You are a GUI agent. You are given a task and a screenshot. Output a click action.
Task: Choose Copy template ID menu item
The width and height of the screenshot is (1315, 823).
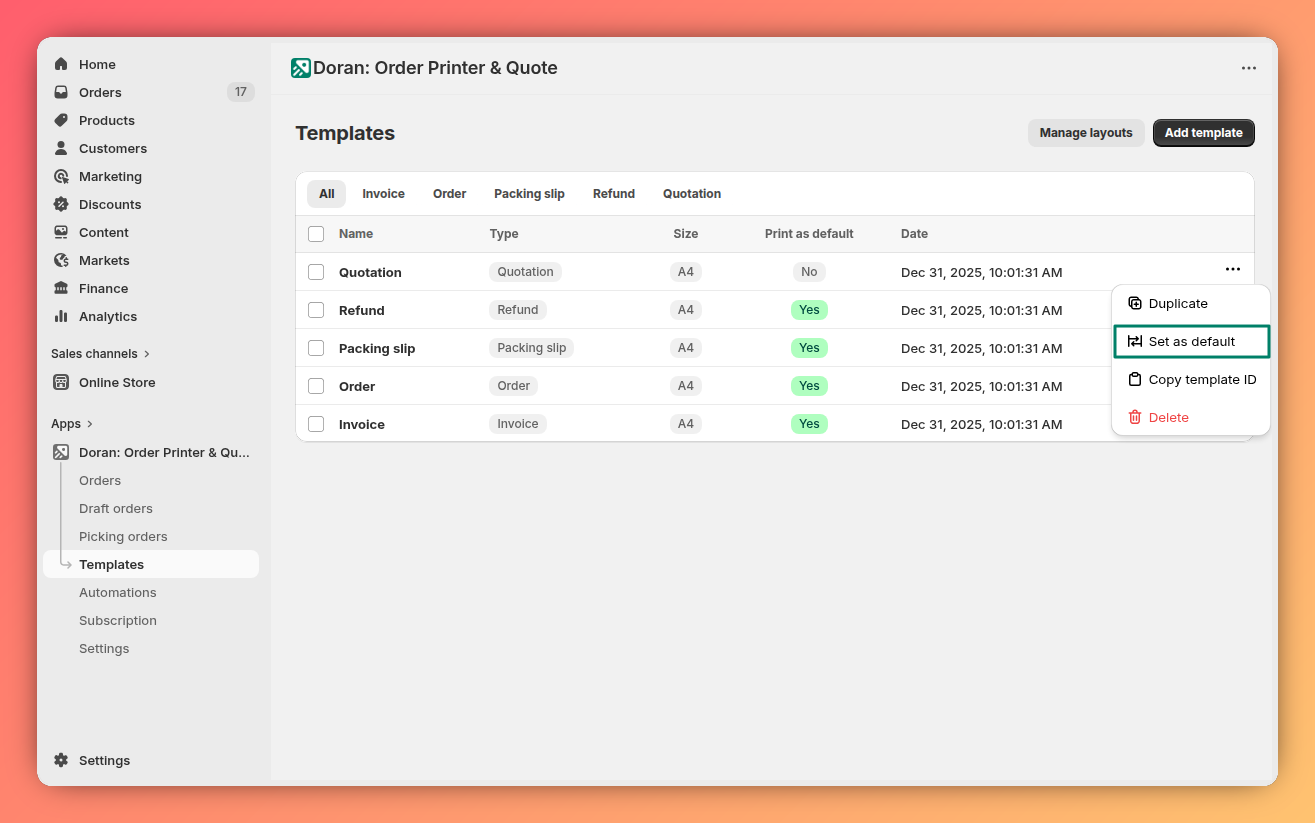[1191, 379]
